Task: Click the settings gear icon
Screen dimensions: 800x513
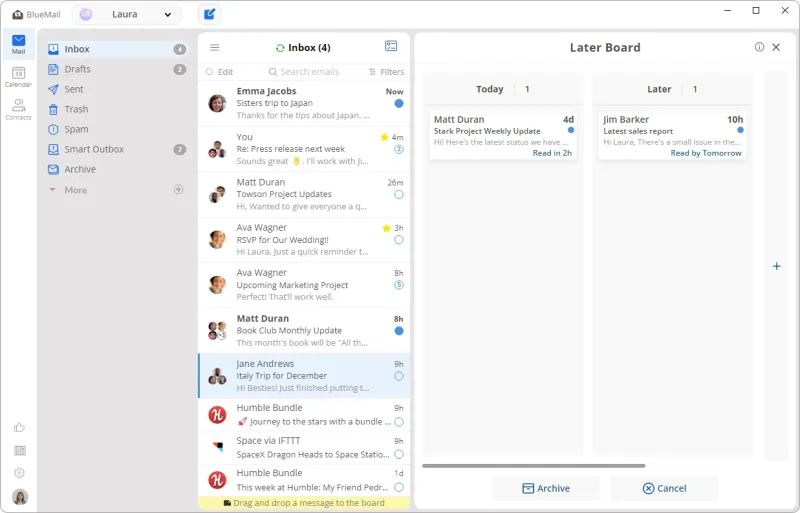Action: click(19, 473)
